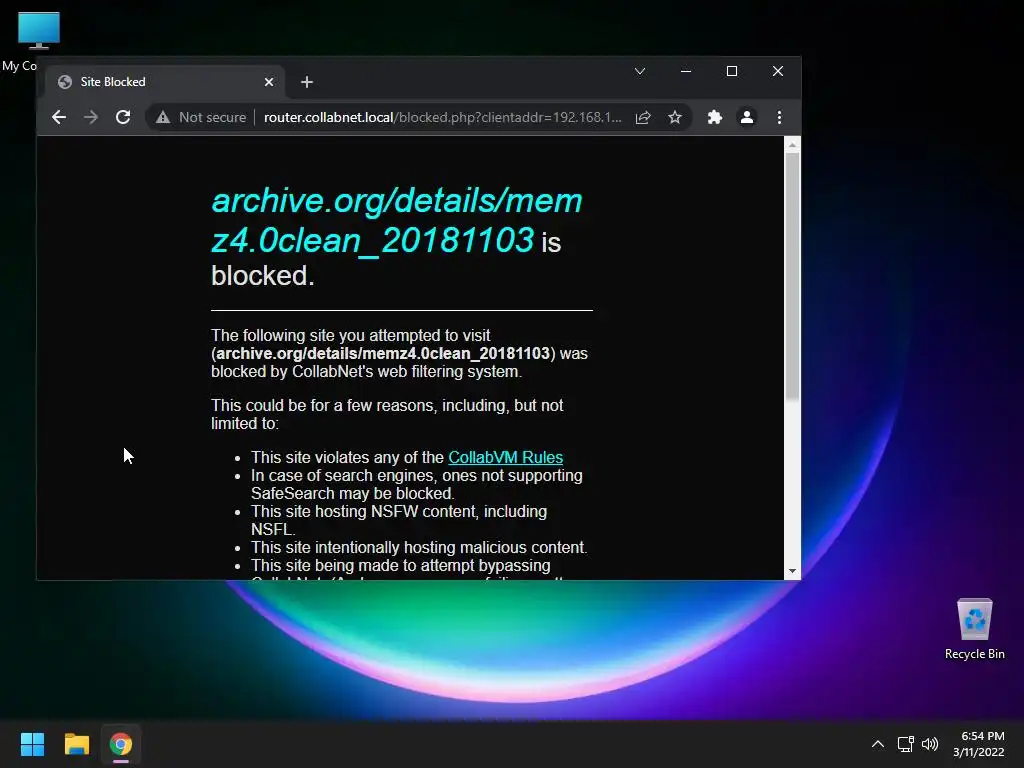The image size is (1024, 768).
Task: Open the Chrome profile avatar
Action: 747,118
